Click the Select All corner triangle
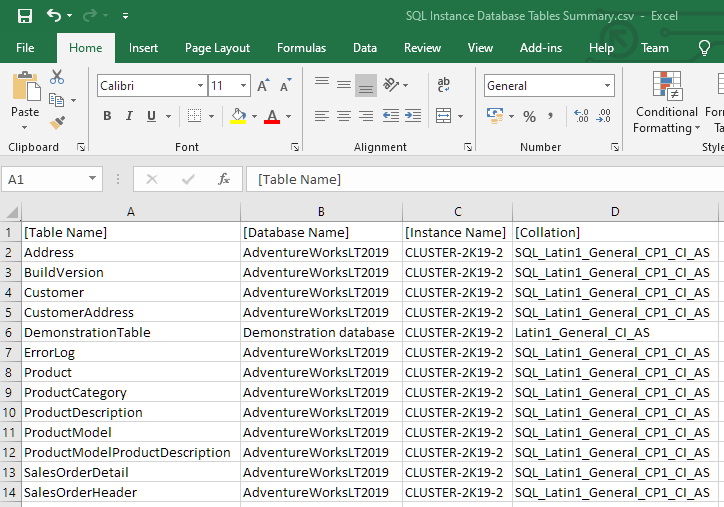Image resolution: width=724 pixels, height=507 pixels. pyautogui.click(x=11, y=212)
